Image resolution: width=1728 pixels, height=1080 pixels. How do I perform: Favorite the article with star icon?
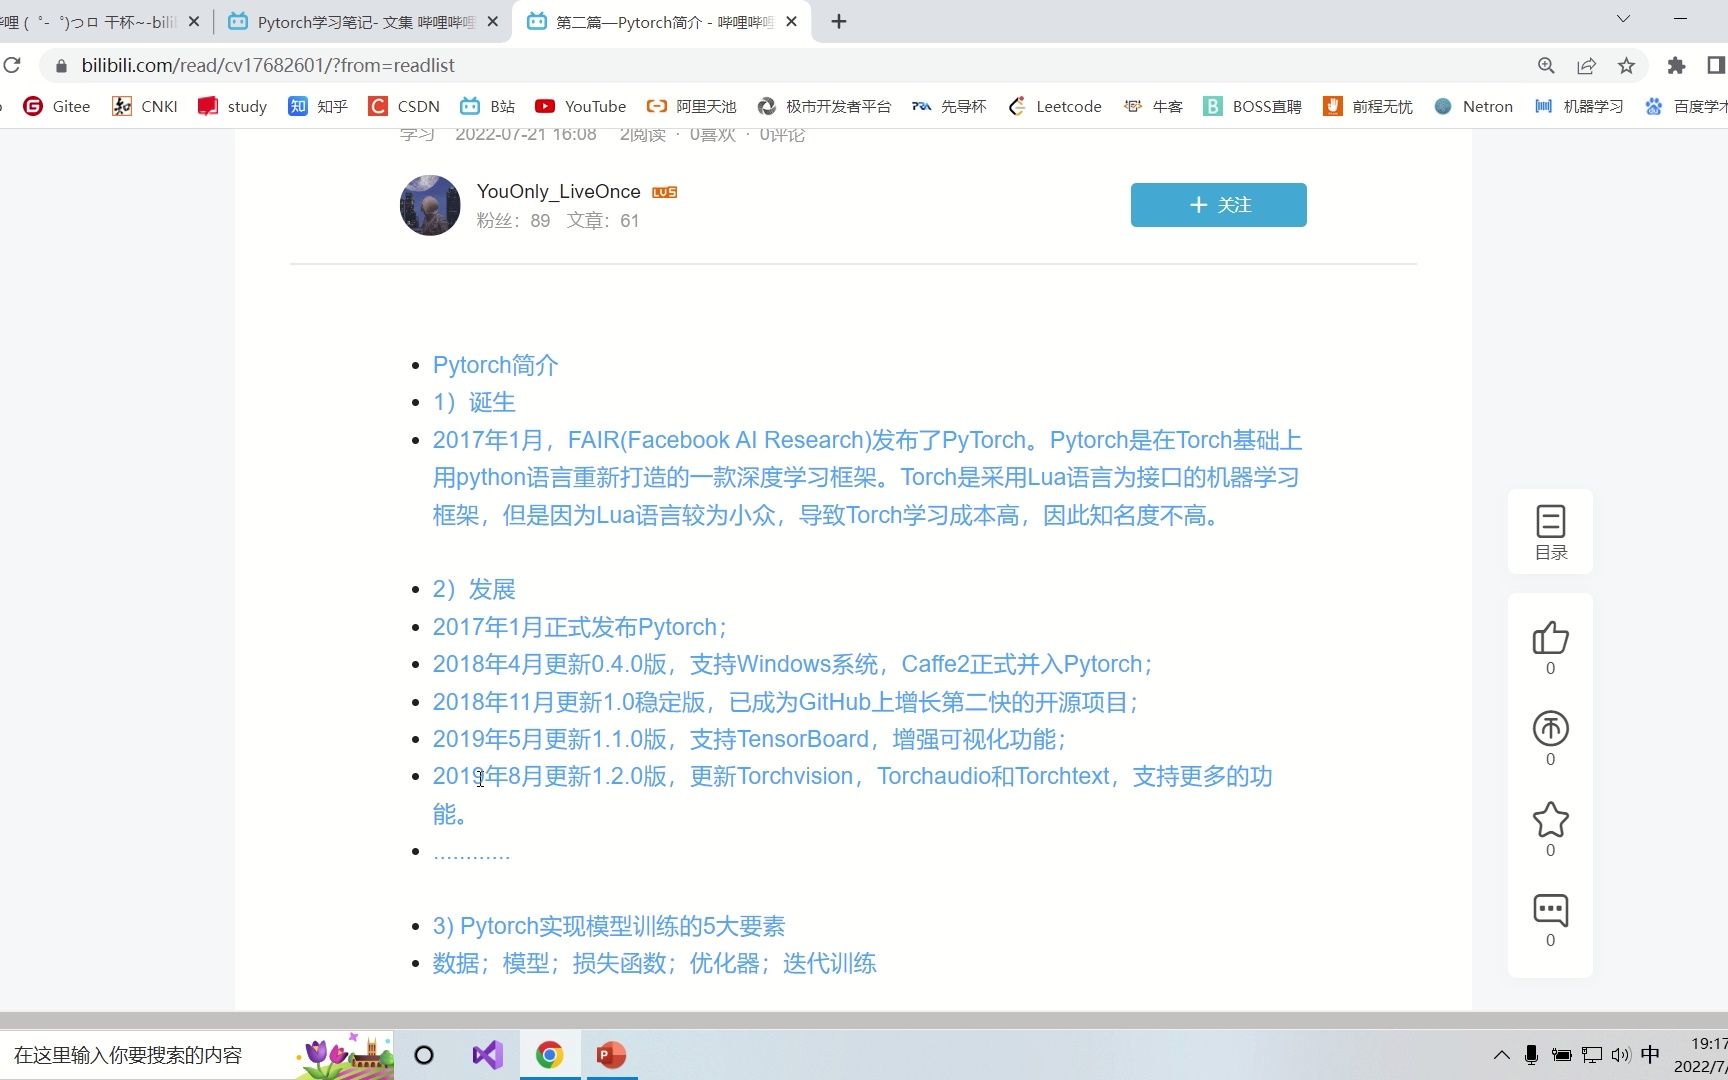pos(1550,820)
